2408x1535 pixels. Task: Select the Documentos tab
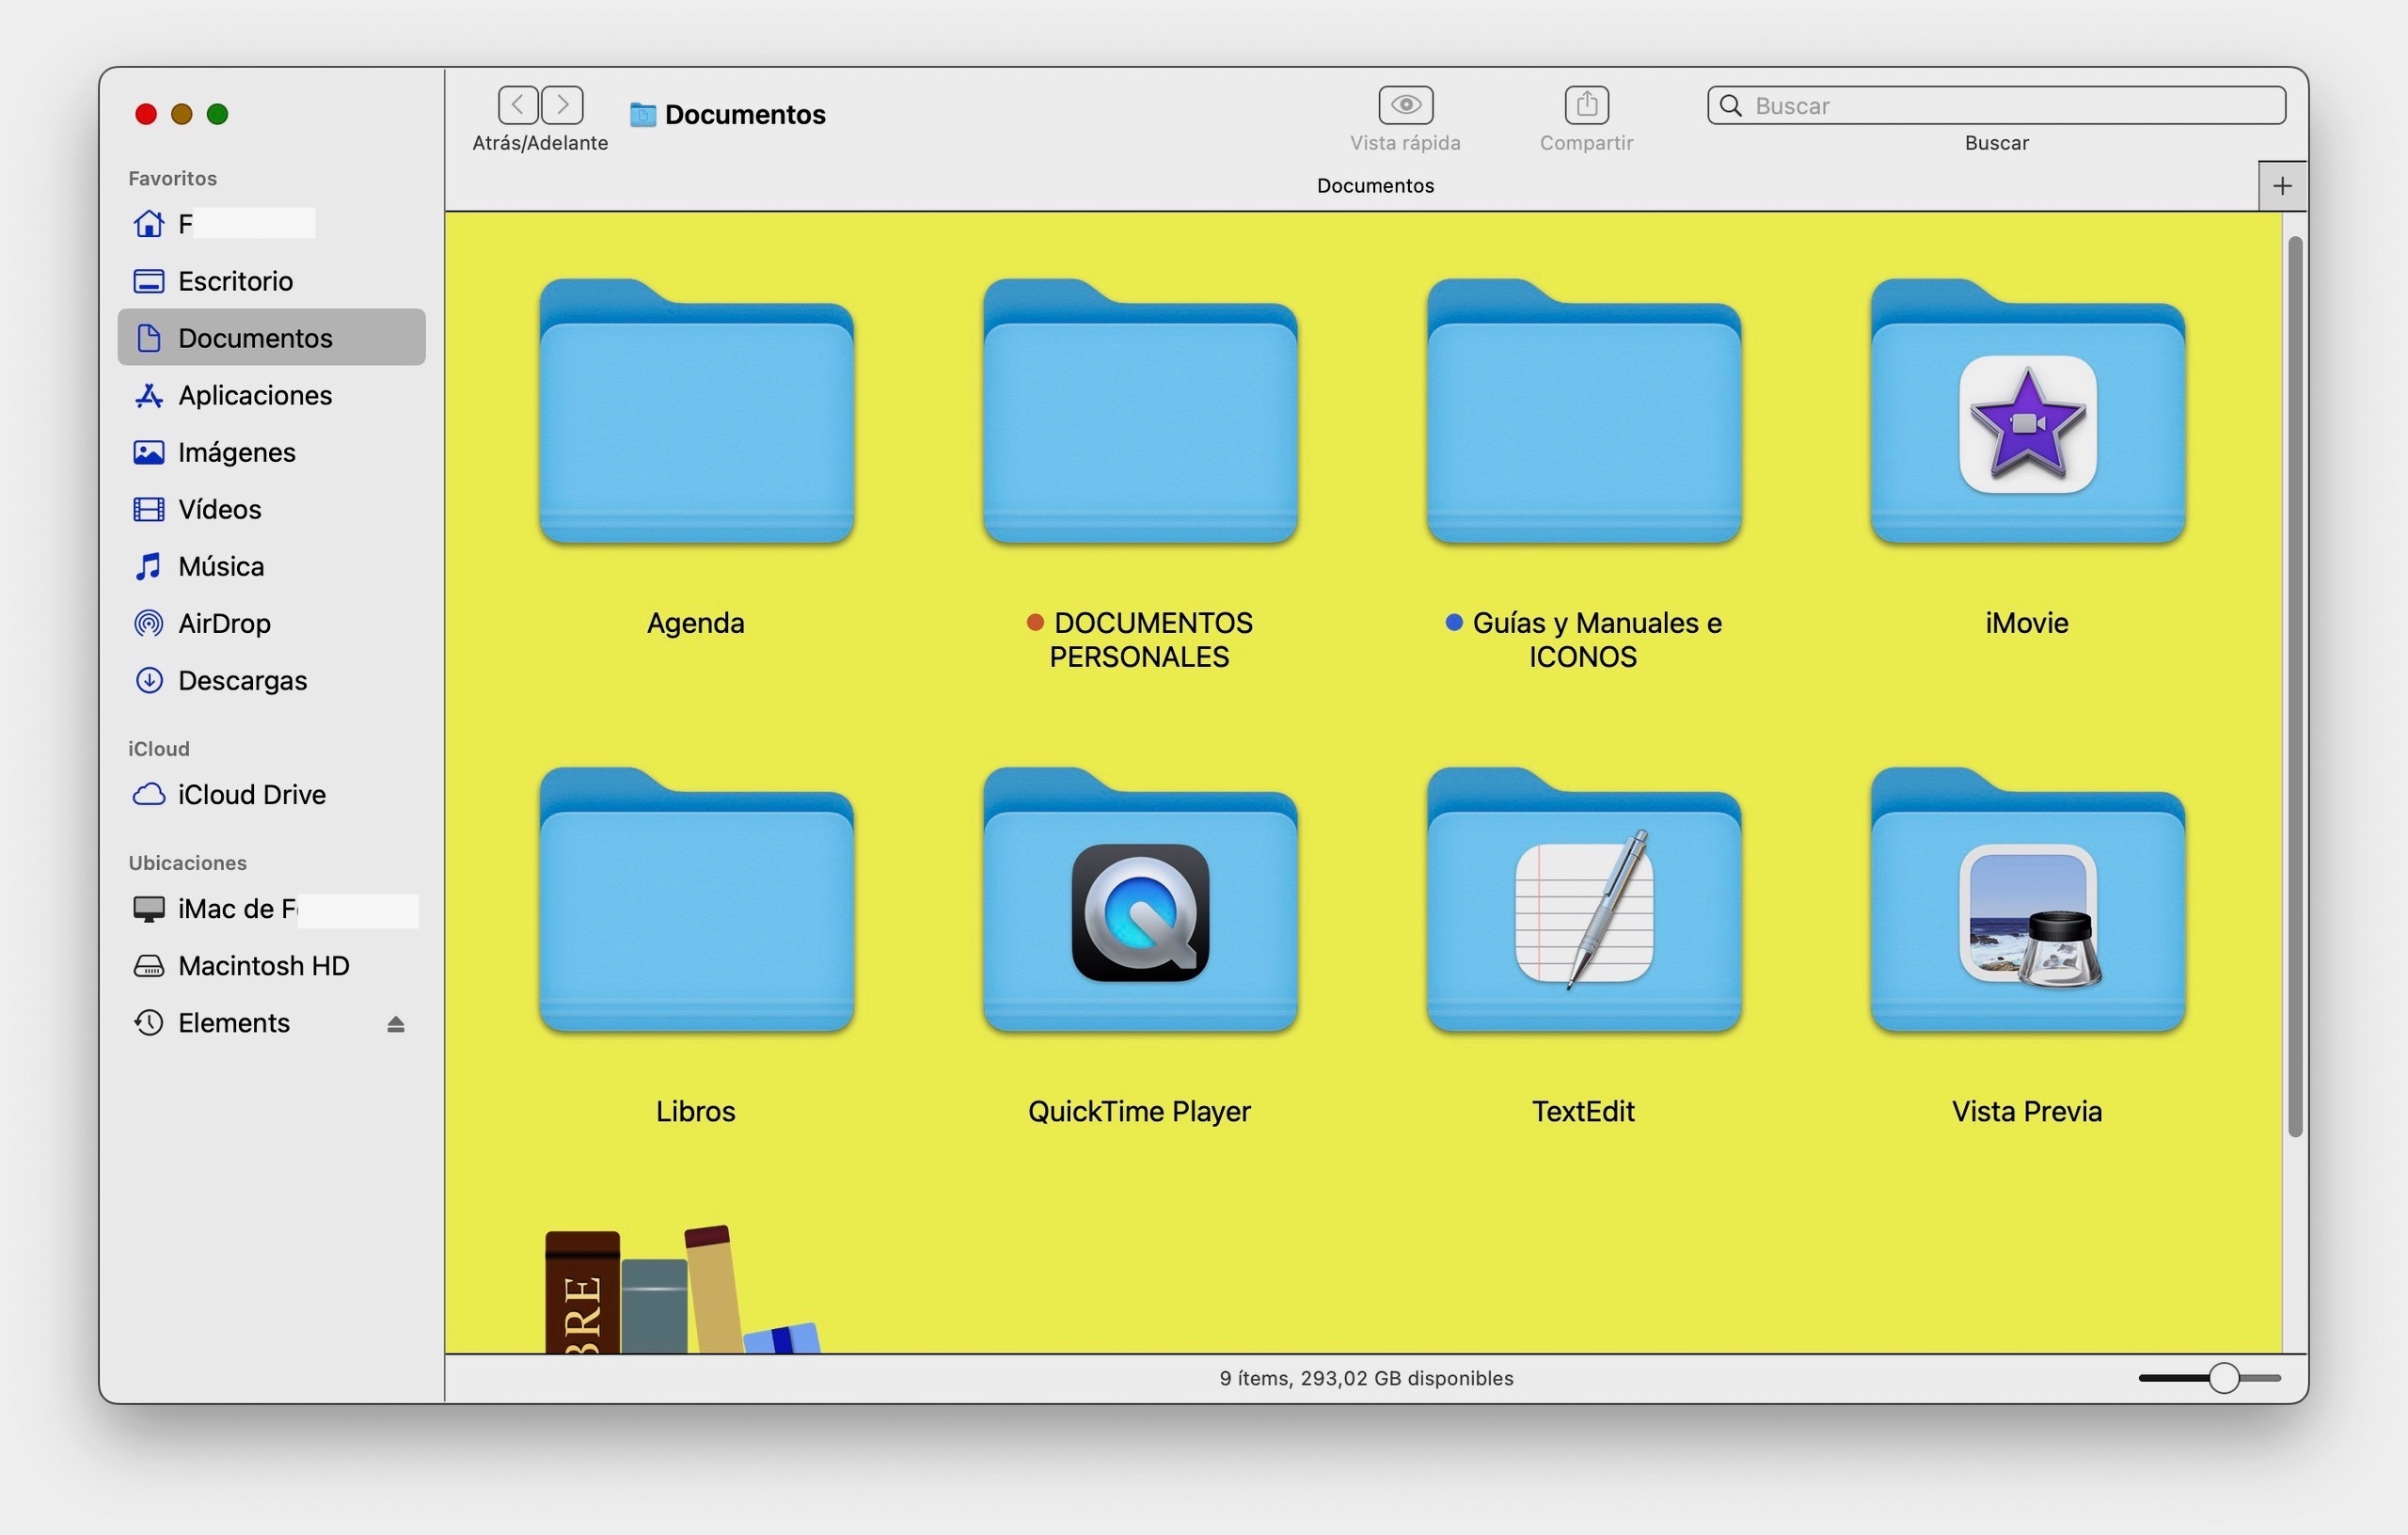[1375, 186]
